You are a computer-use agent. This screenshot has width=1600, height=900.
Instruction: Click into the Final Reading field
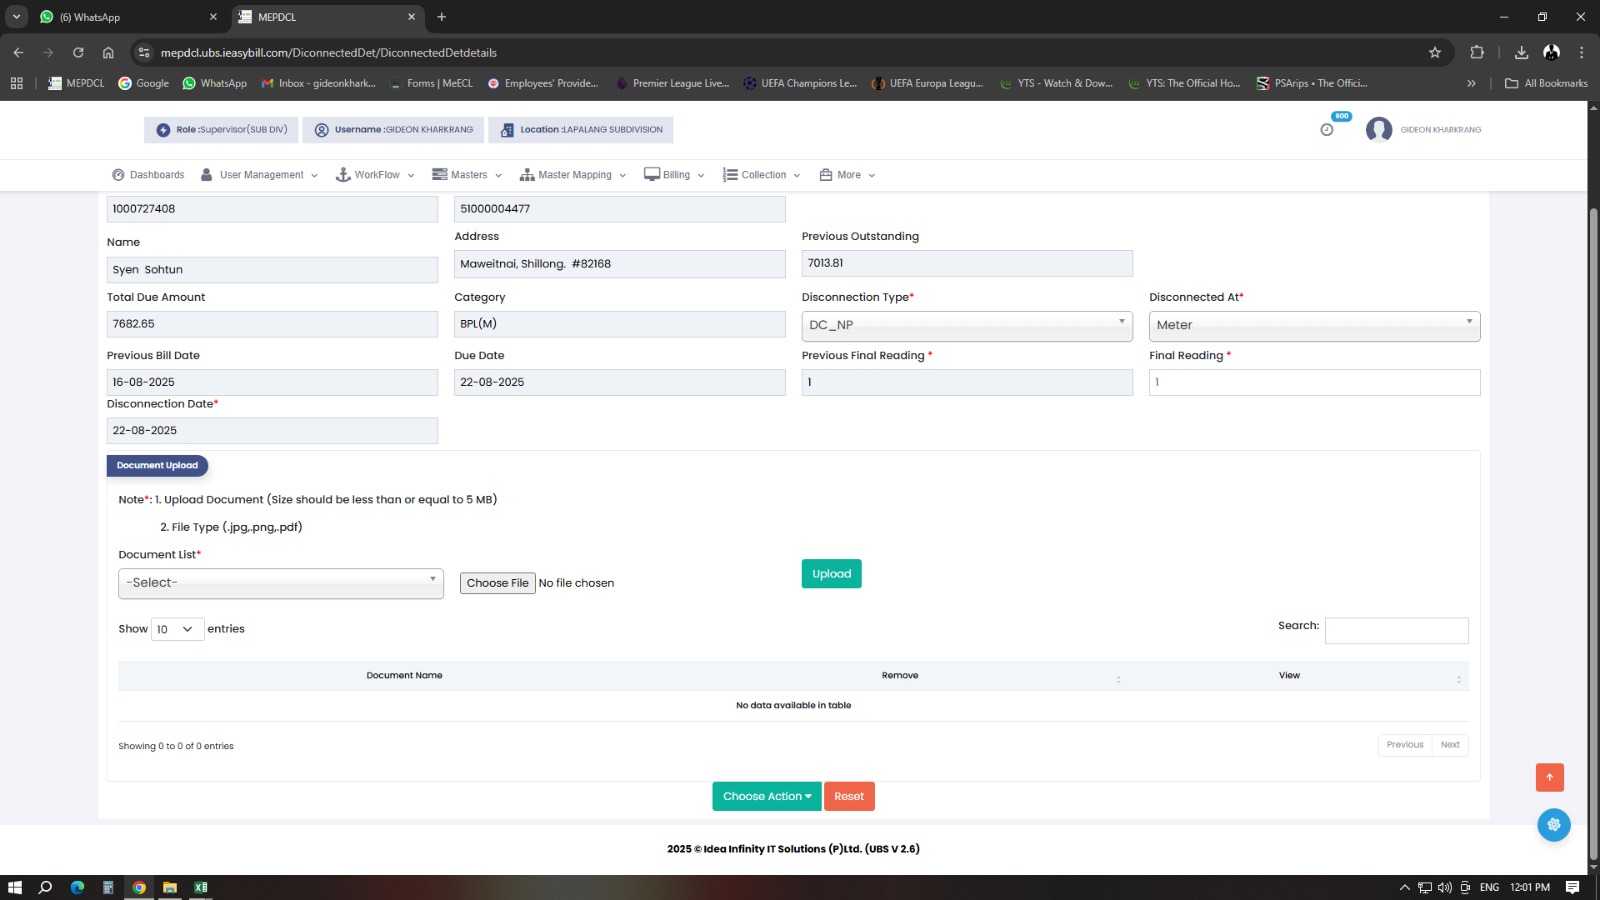pos(1313,382)
